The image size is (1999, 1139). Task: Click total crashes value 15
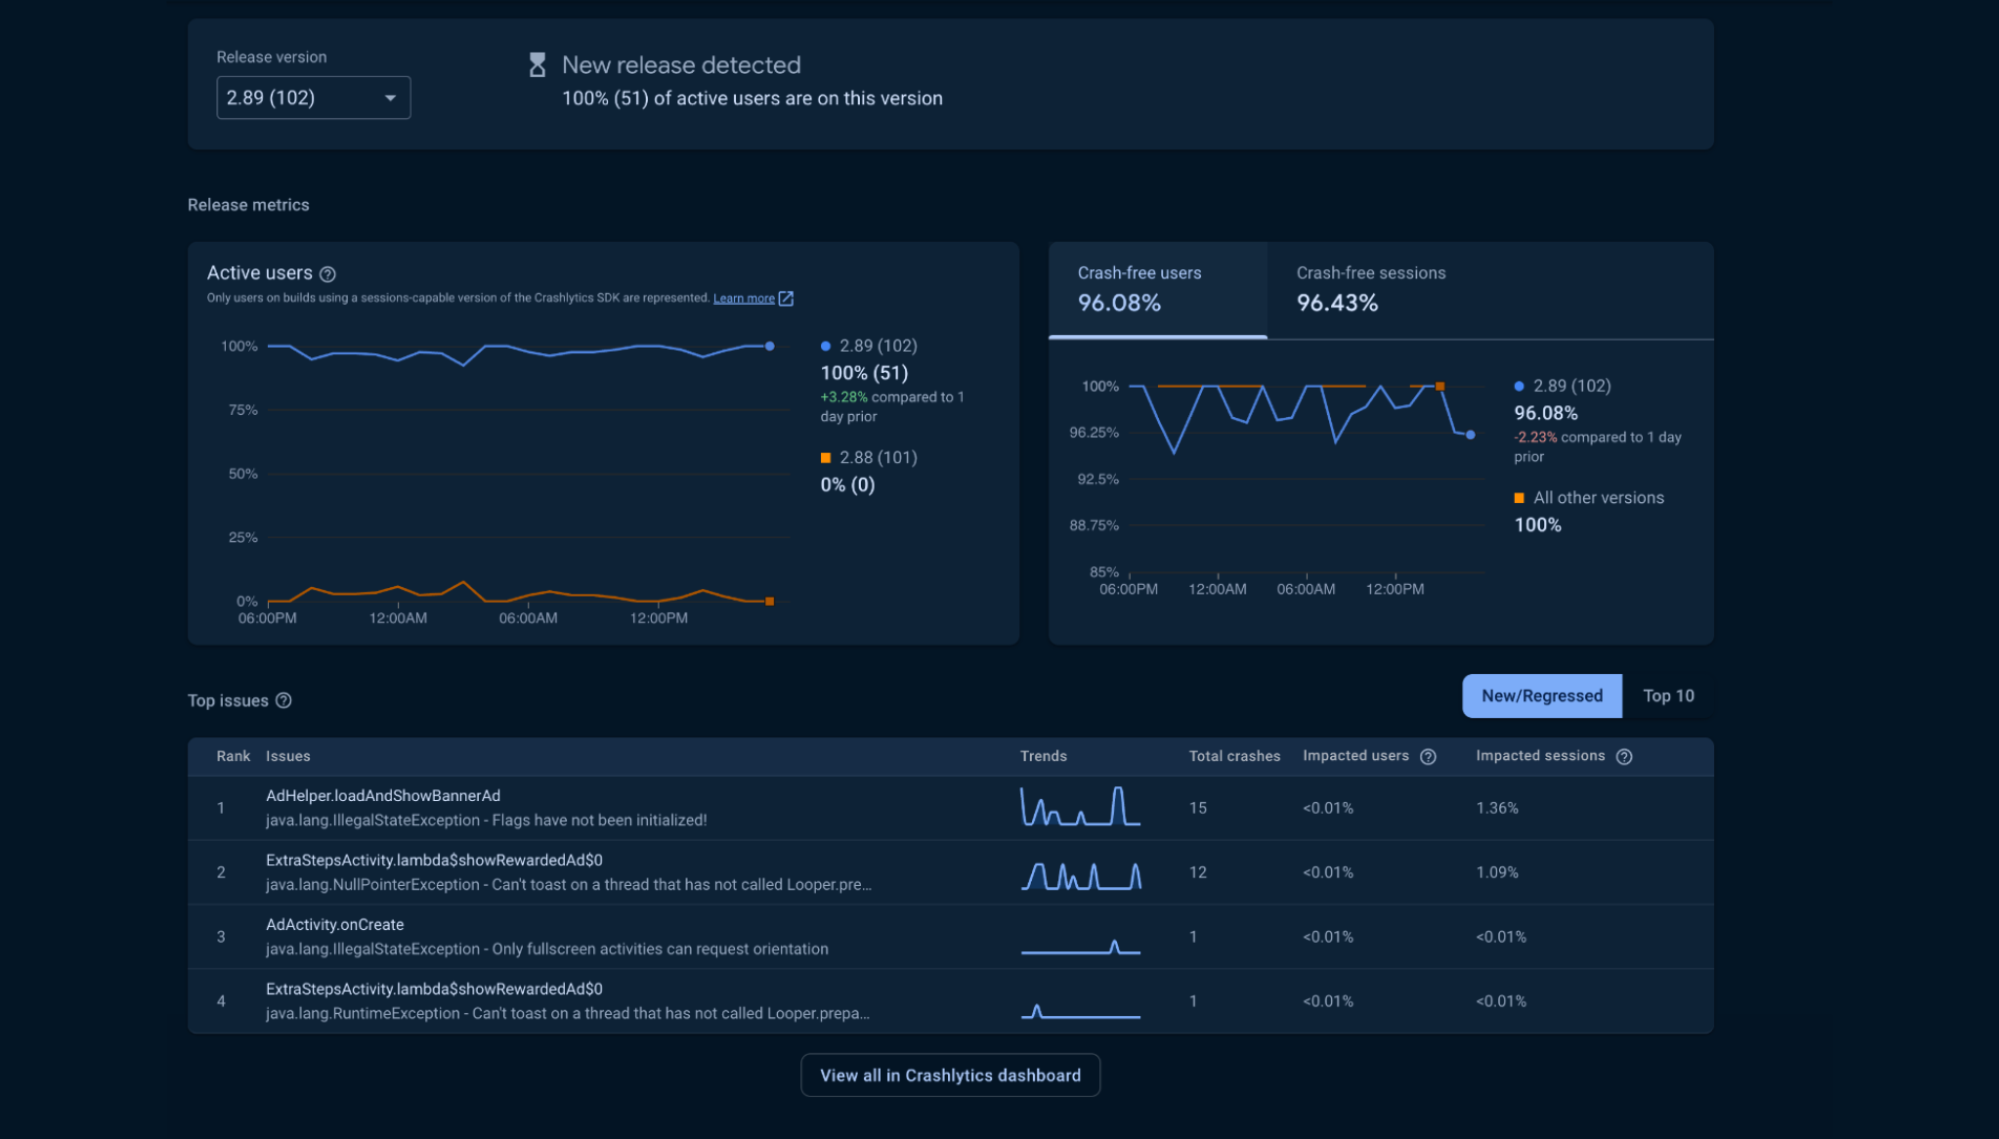pos(1198,808)
